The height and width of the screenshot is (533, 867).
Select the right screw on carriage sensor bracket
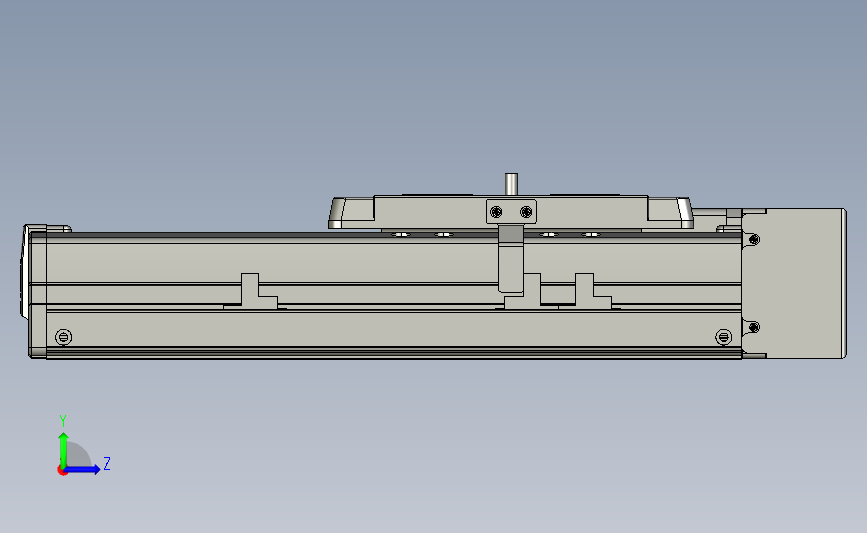(526, 212)
